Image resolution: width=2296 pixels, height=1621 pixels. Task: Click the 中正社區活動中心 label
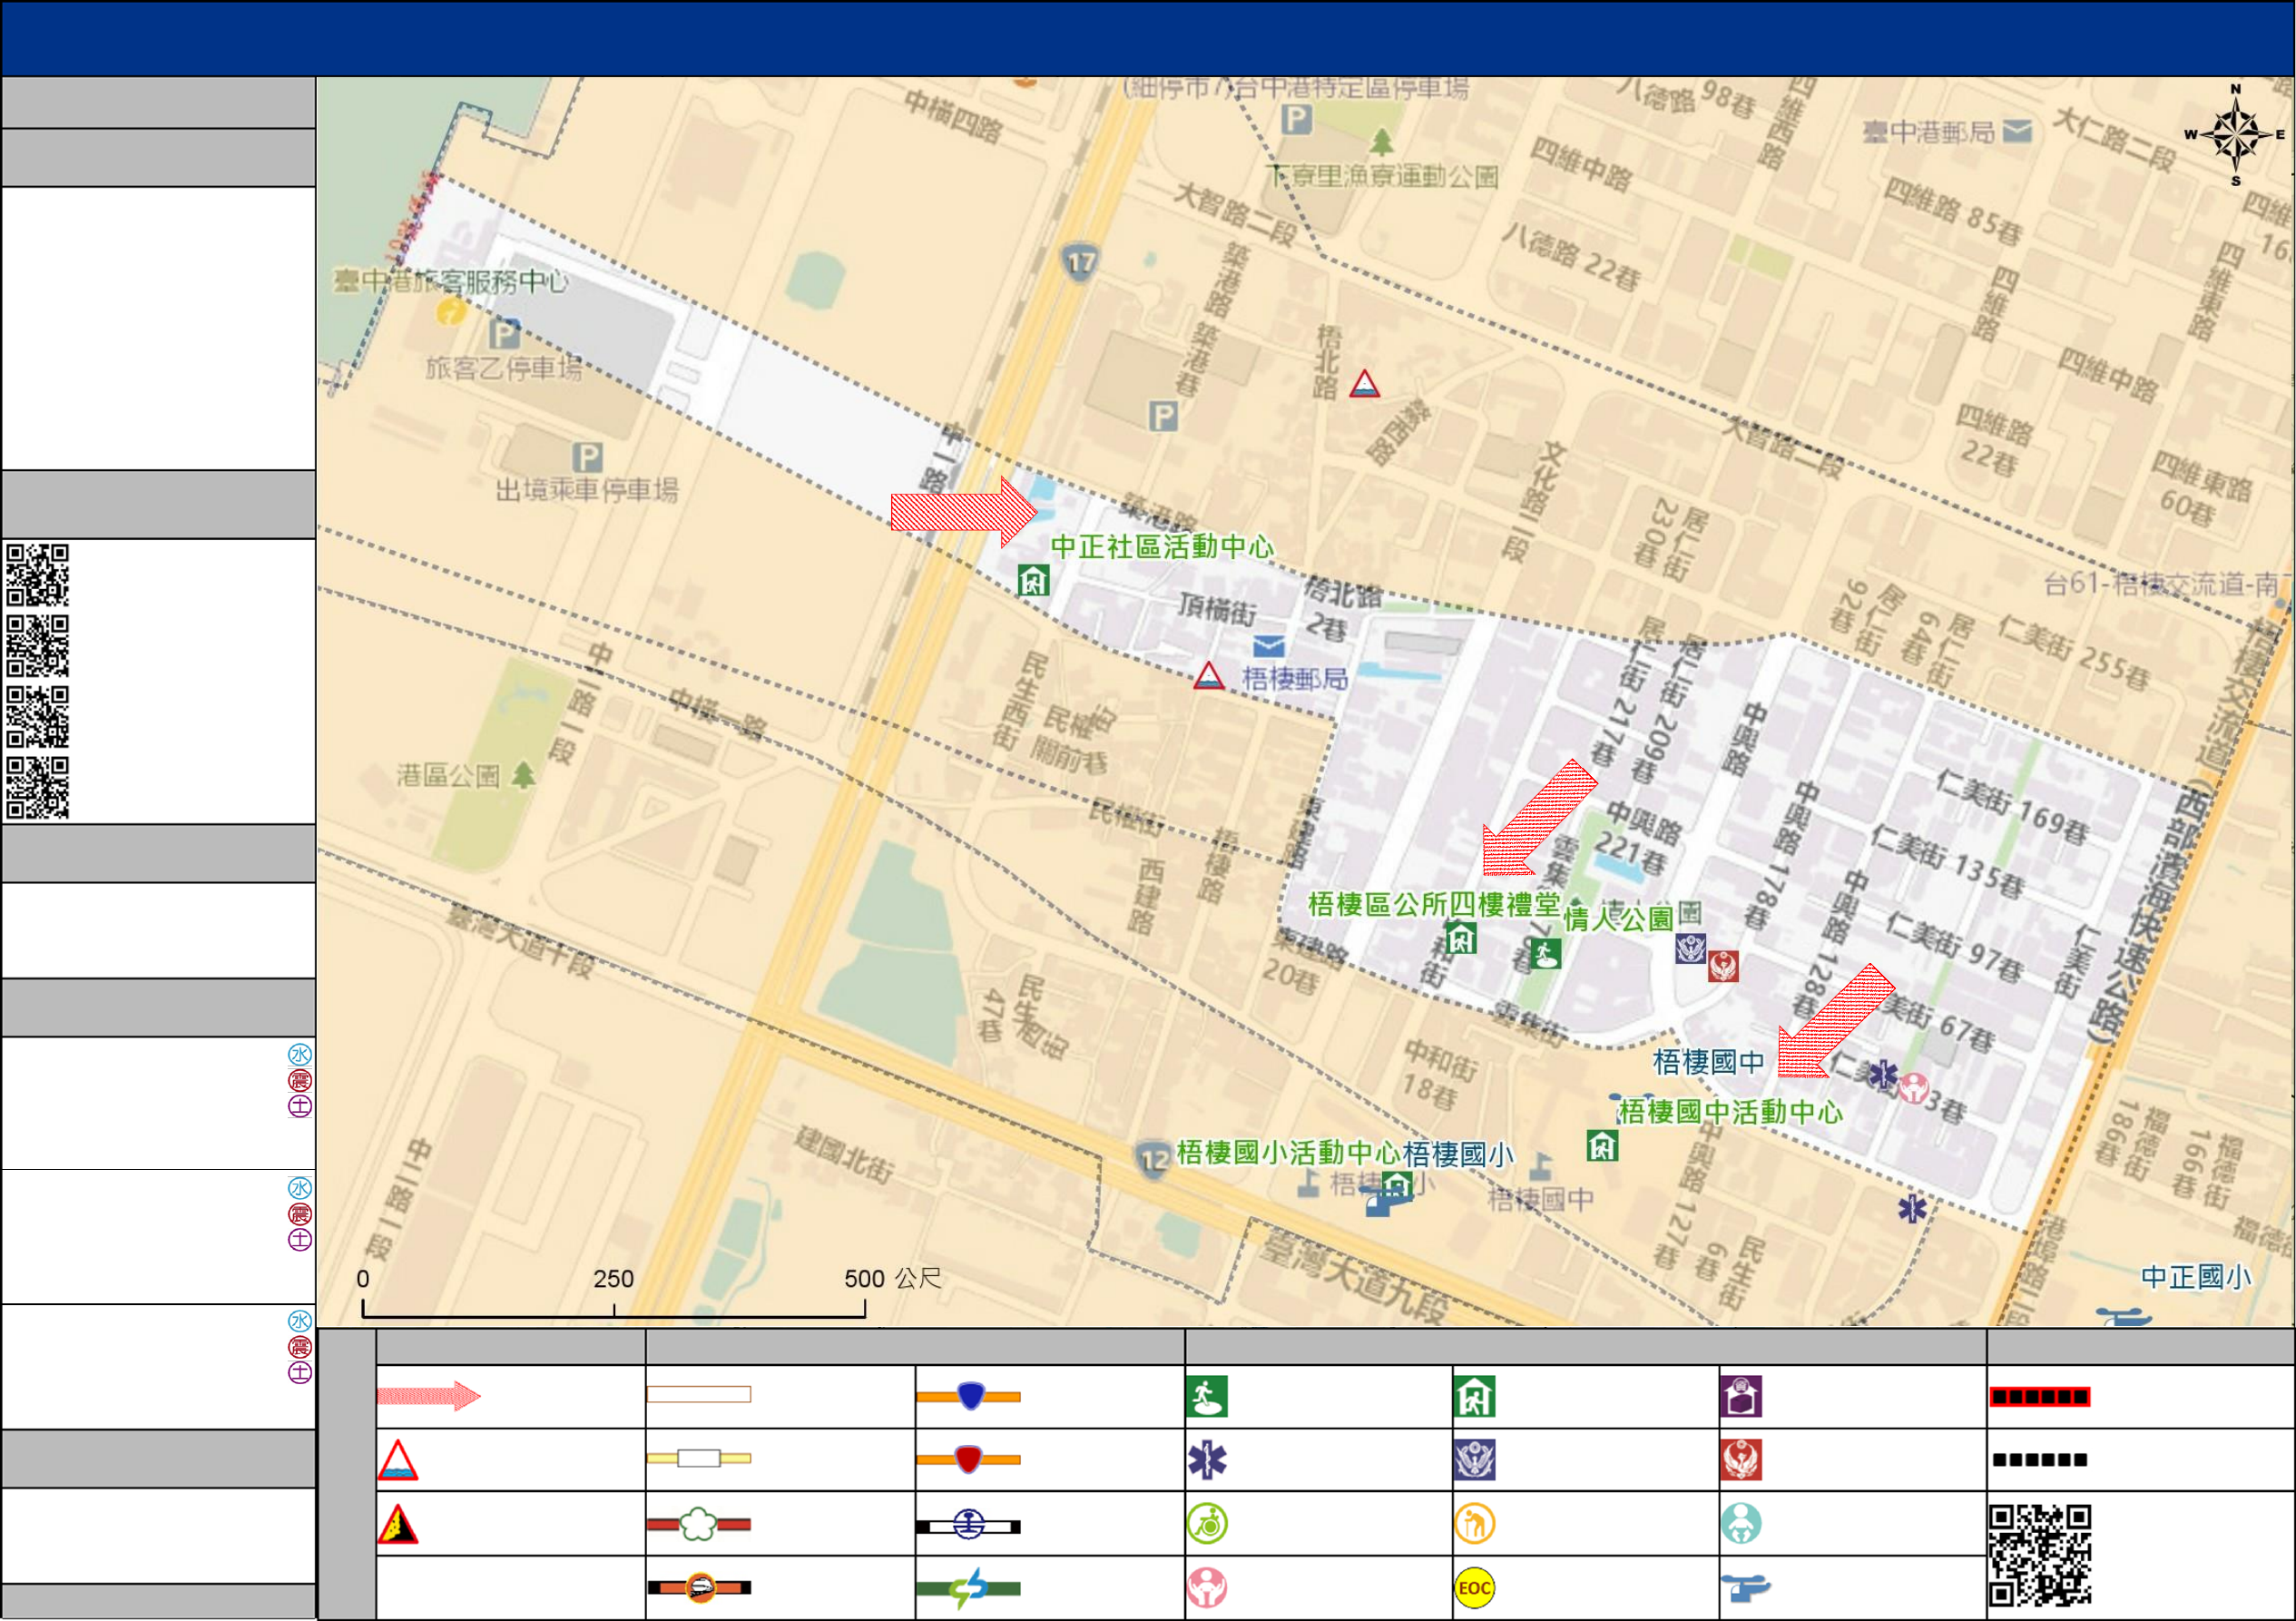[x=1162, y=547]
